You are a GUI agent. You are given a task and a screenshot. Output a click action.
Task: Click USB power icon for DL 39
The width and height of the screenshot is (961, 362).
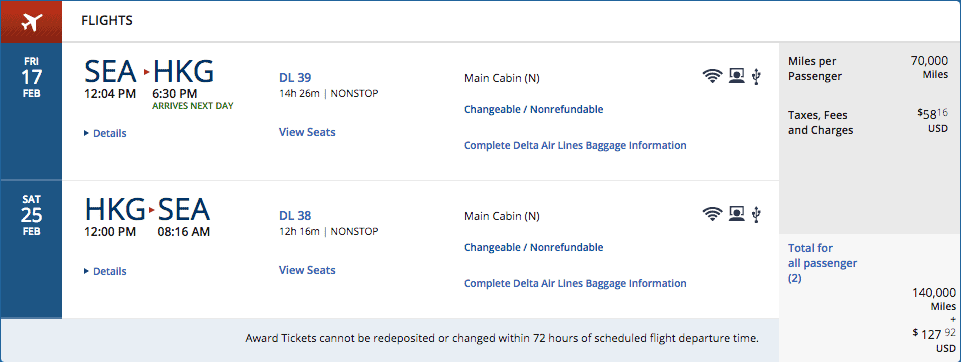click(x=756, y=76)
